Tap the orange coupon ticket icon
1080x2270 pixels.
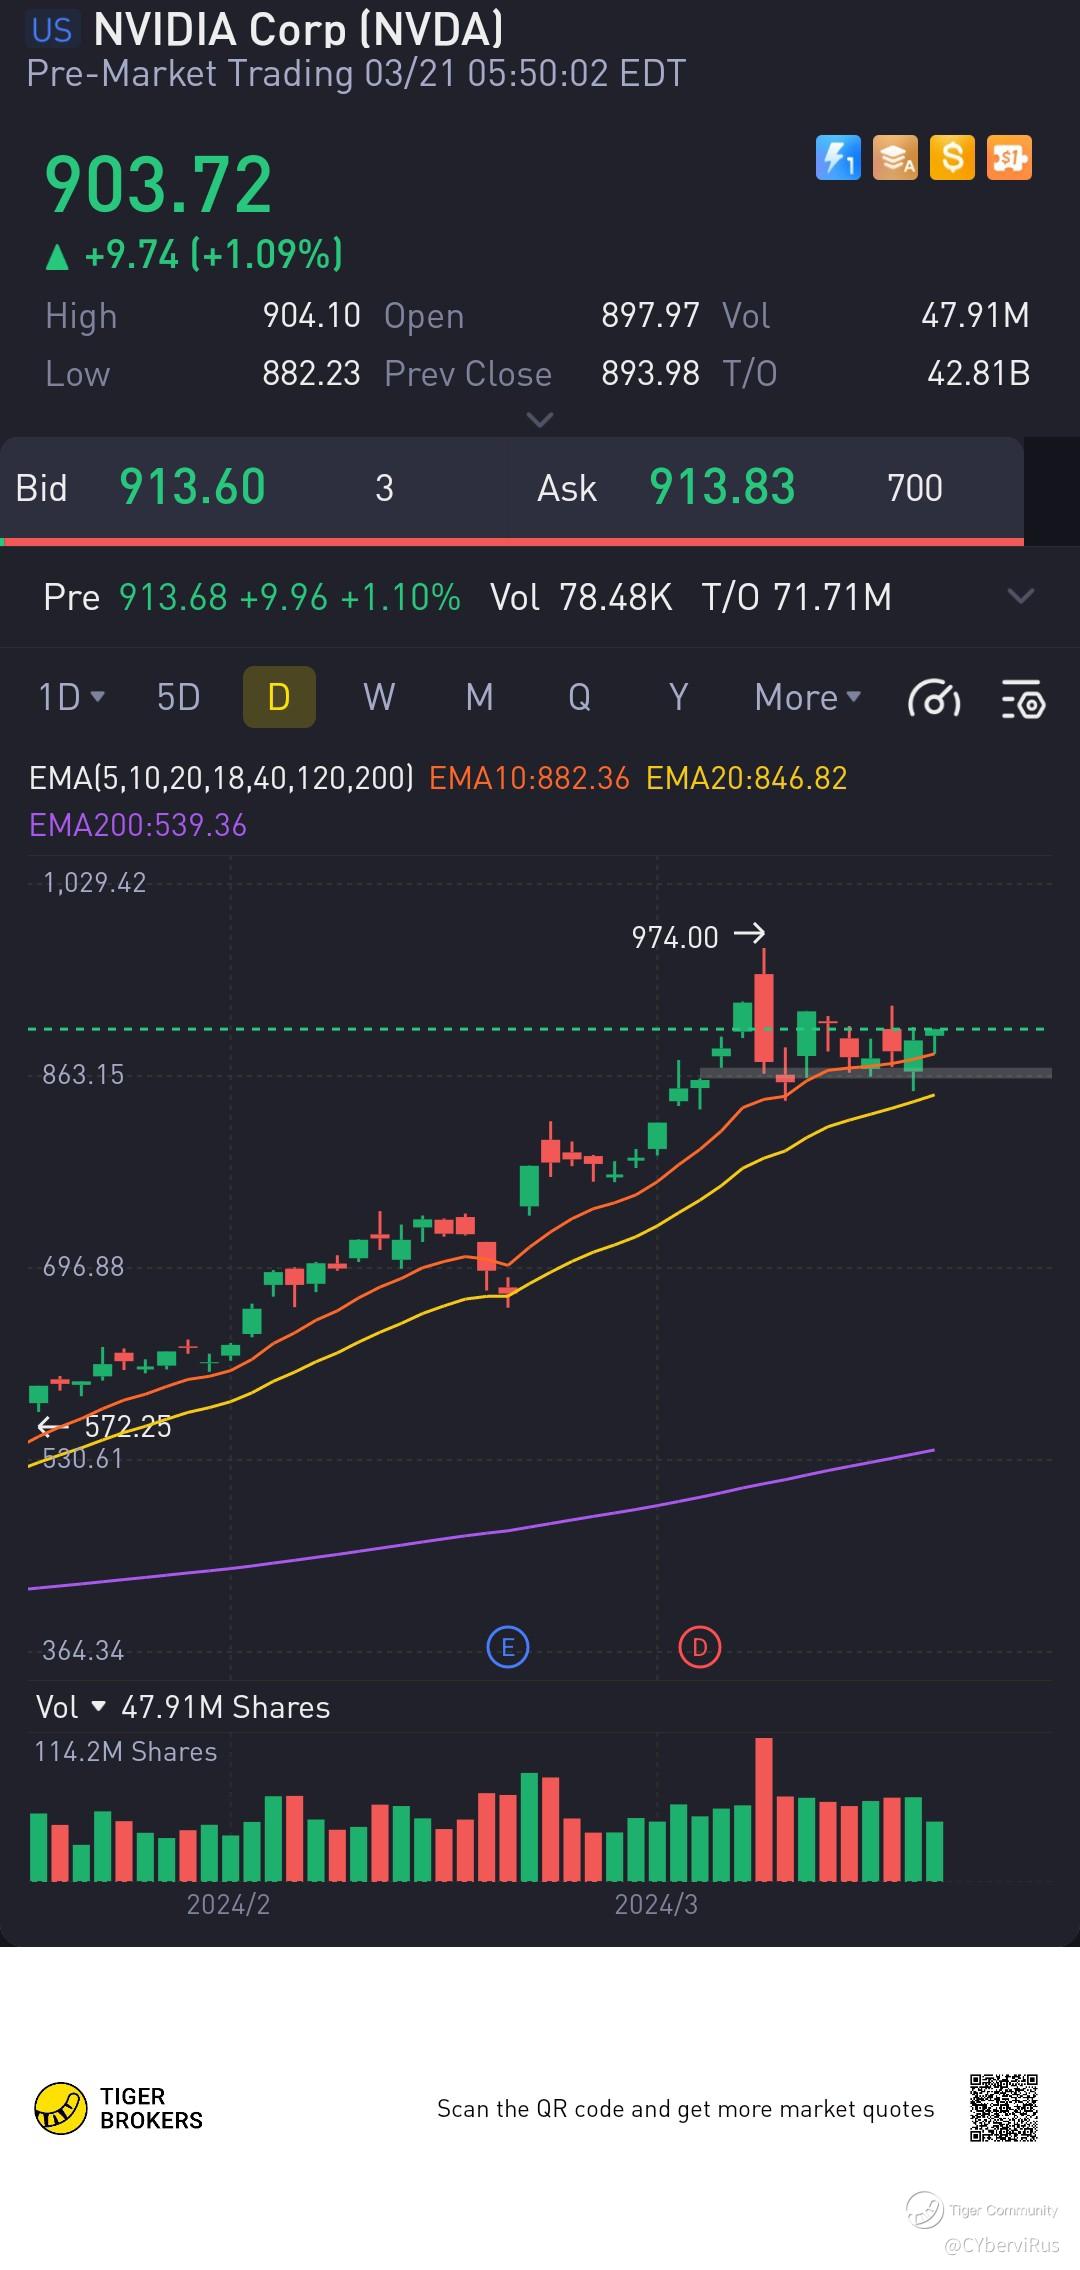1009,158
